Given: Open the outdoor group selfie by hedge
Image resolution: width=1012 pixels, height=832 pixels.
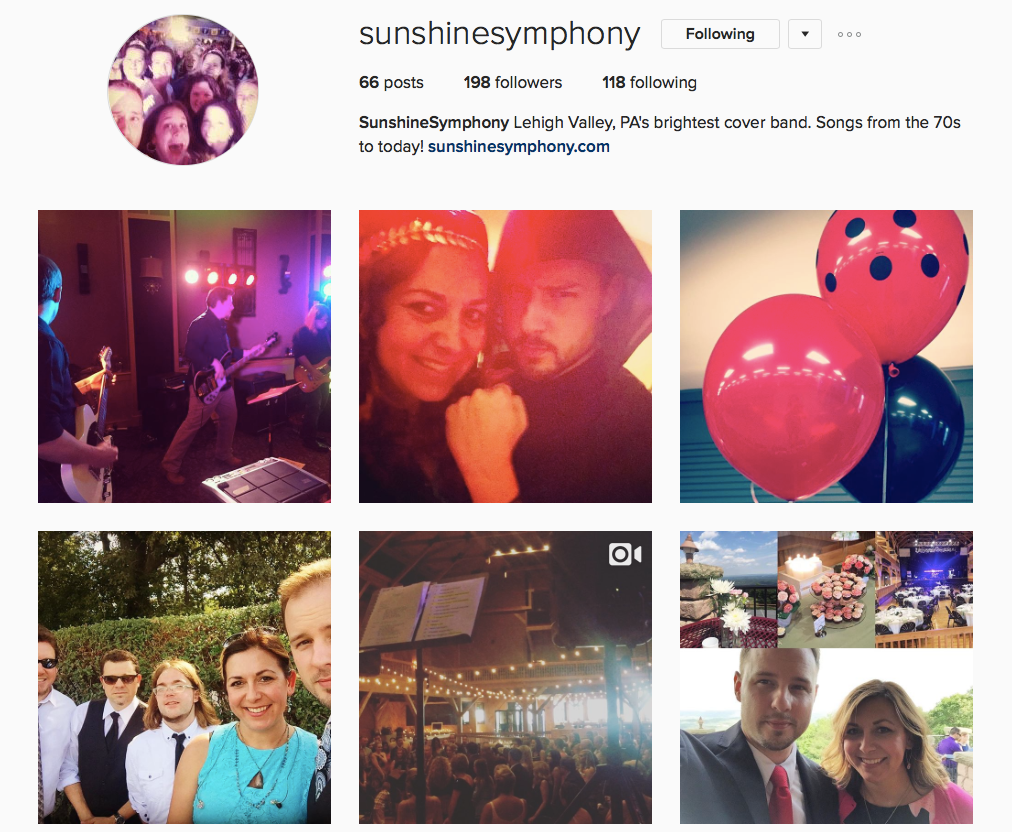Looking at the screenshot, I should [x=184, y=677].
